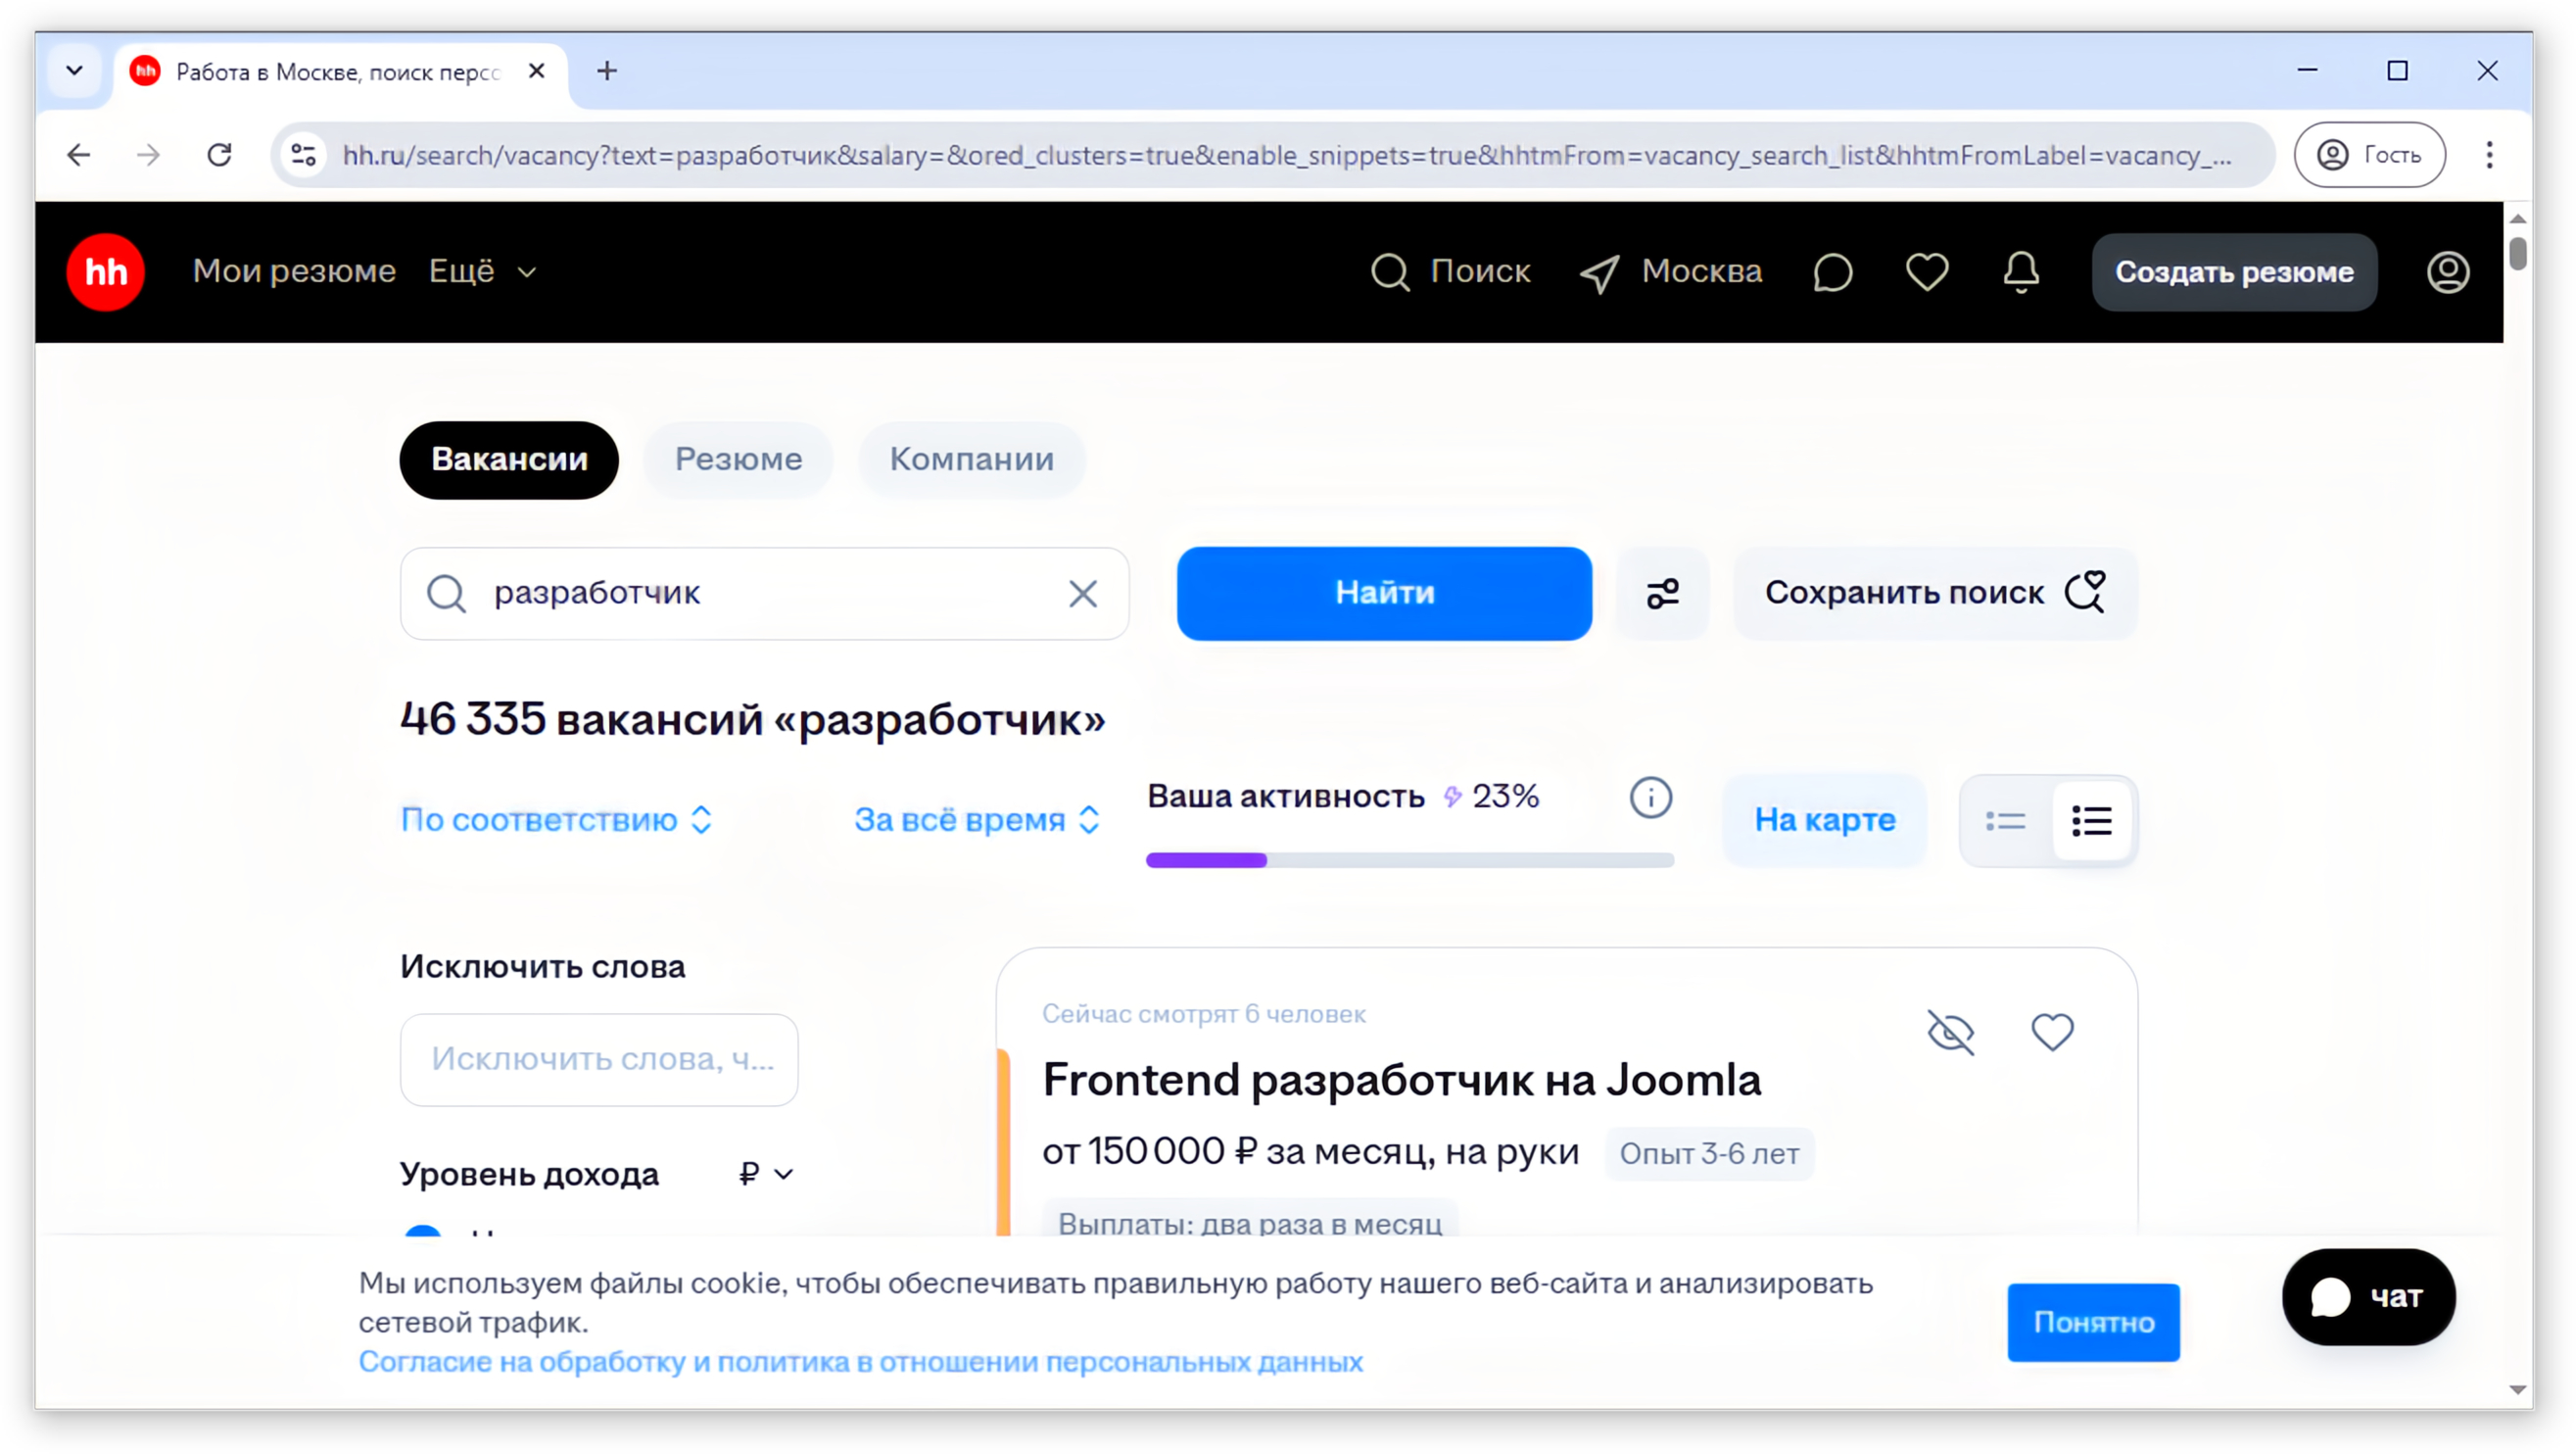Click the Исключить слова input field
This screenshot has height=1454, width=2576.
point(599,1060)
